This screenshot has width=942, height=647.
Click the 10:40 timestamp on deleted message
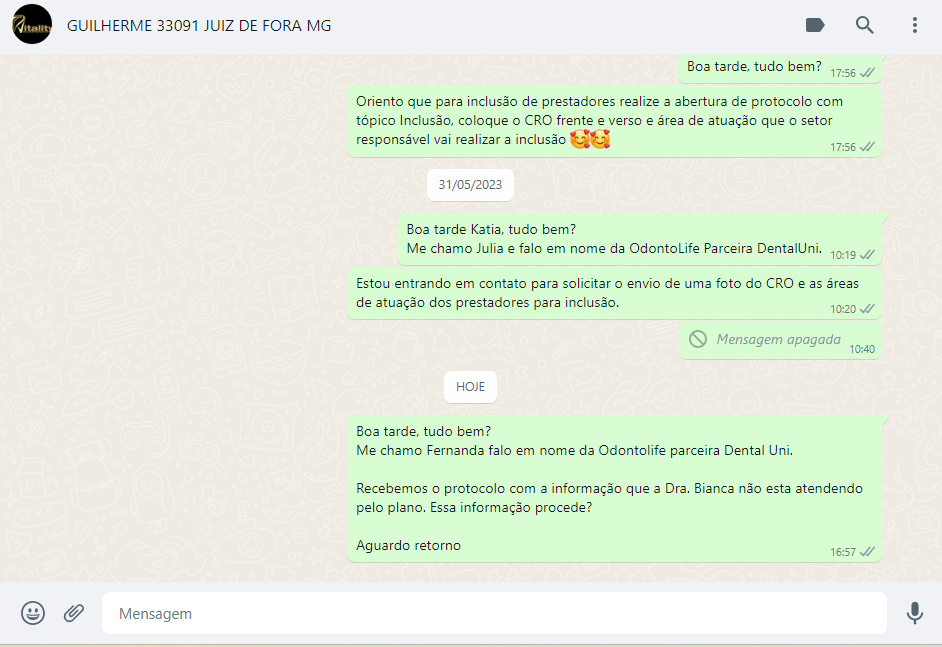pos(861,349)
